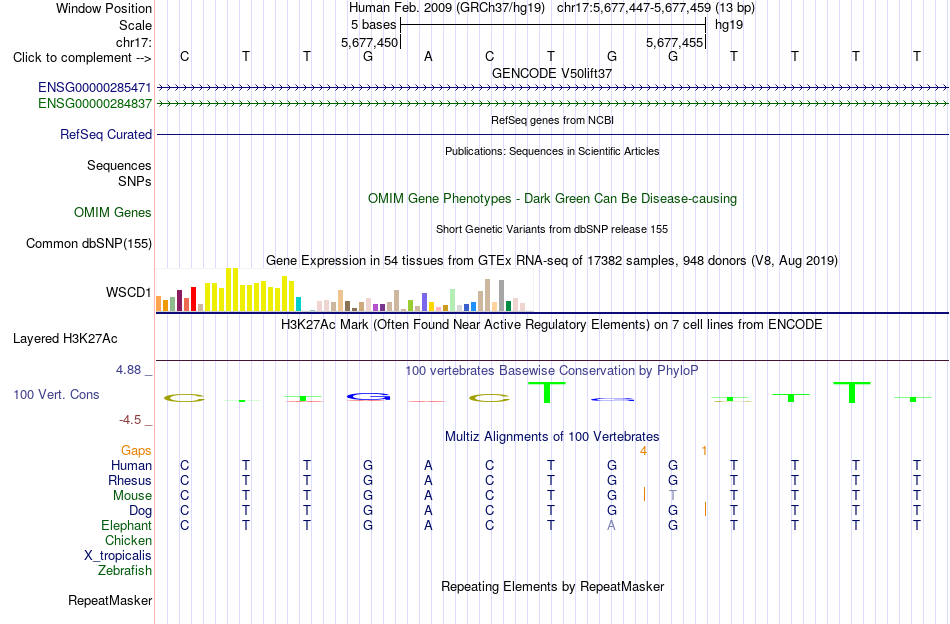Click the ENSG00000284837 gene label
Screen dimensions: 950x624
tap(95, 104)
